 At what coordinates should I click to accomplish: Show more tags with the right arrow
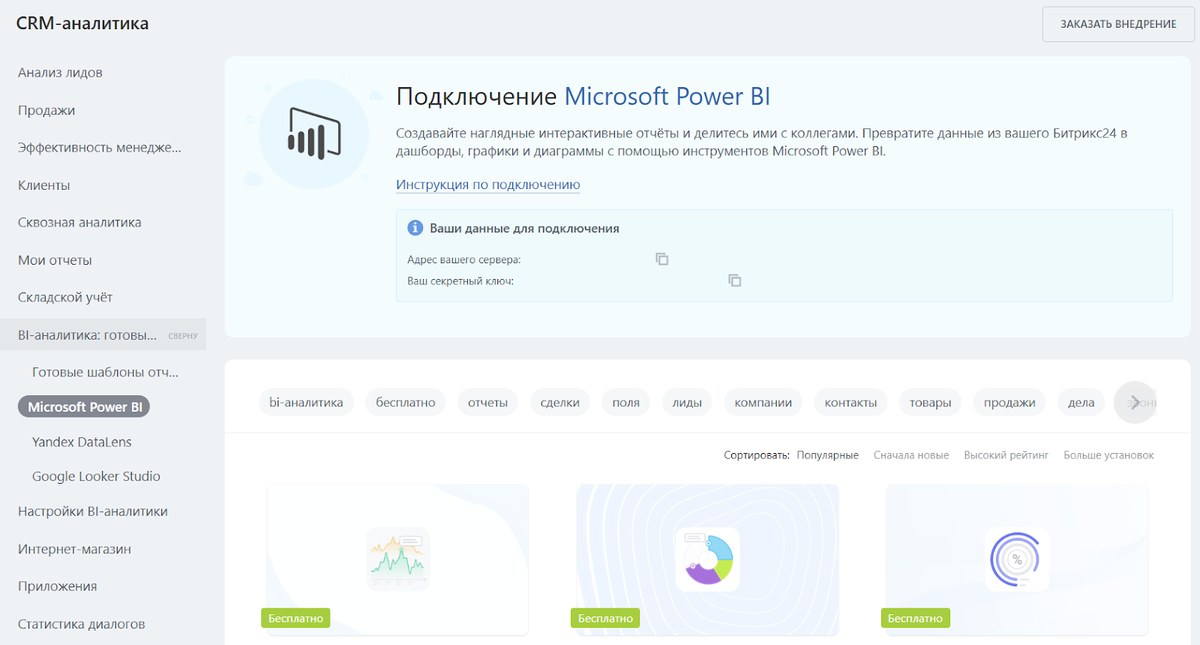(1134, 402)
